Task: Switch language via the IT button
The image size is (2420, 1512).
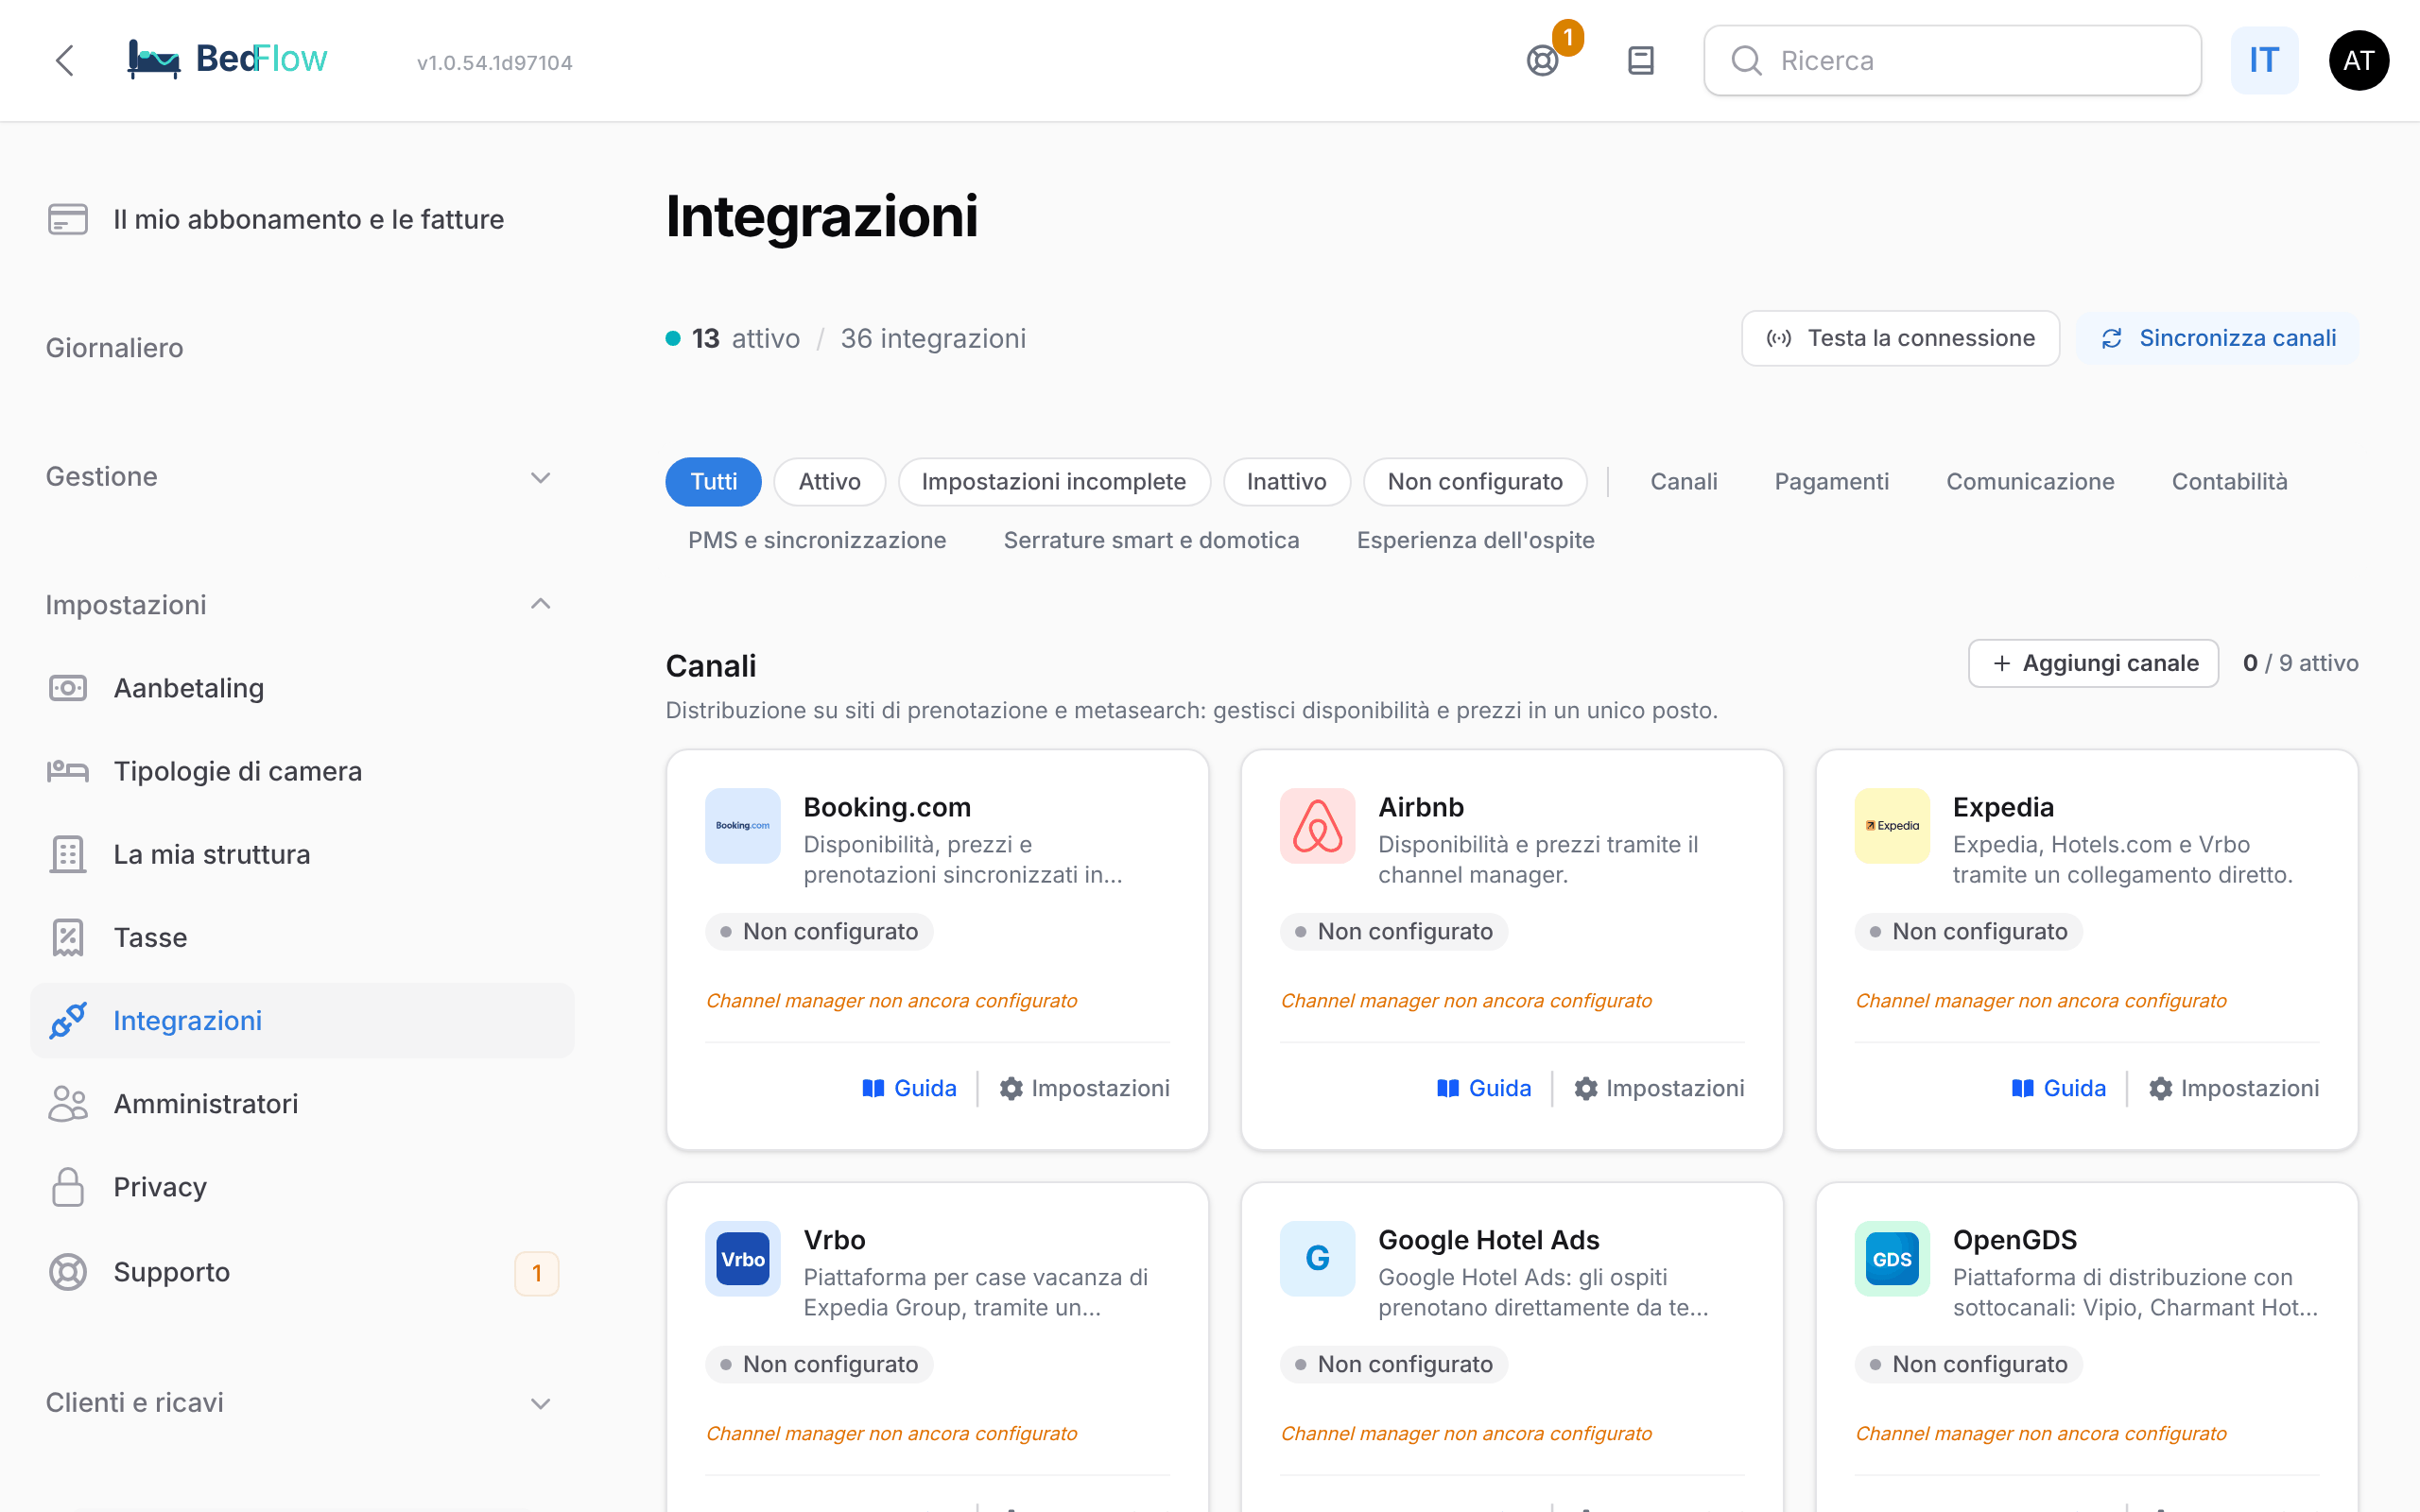Action: [2264, 61]
